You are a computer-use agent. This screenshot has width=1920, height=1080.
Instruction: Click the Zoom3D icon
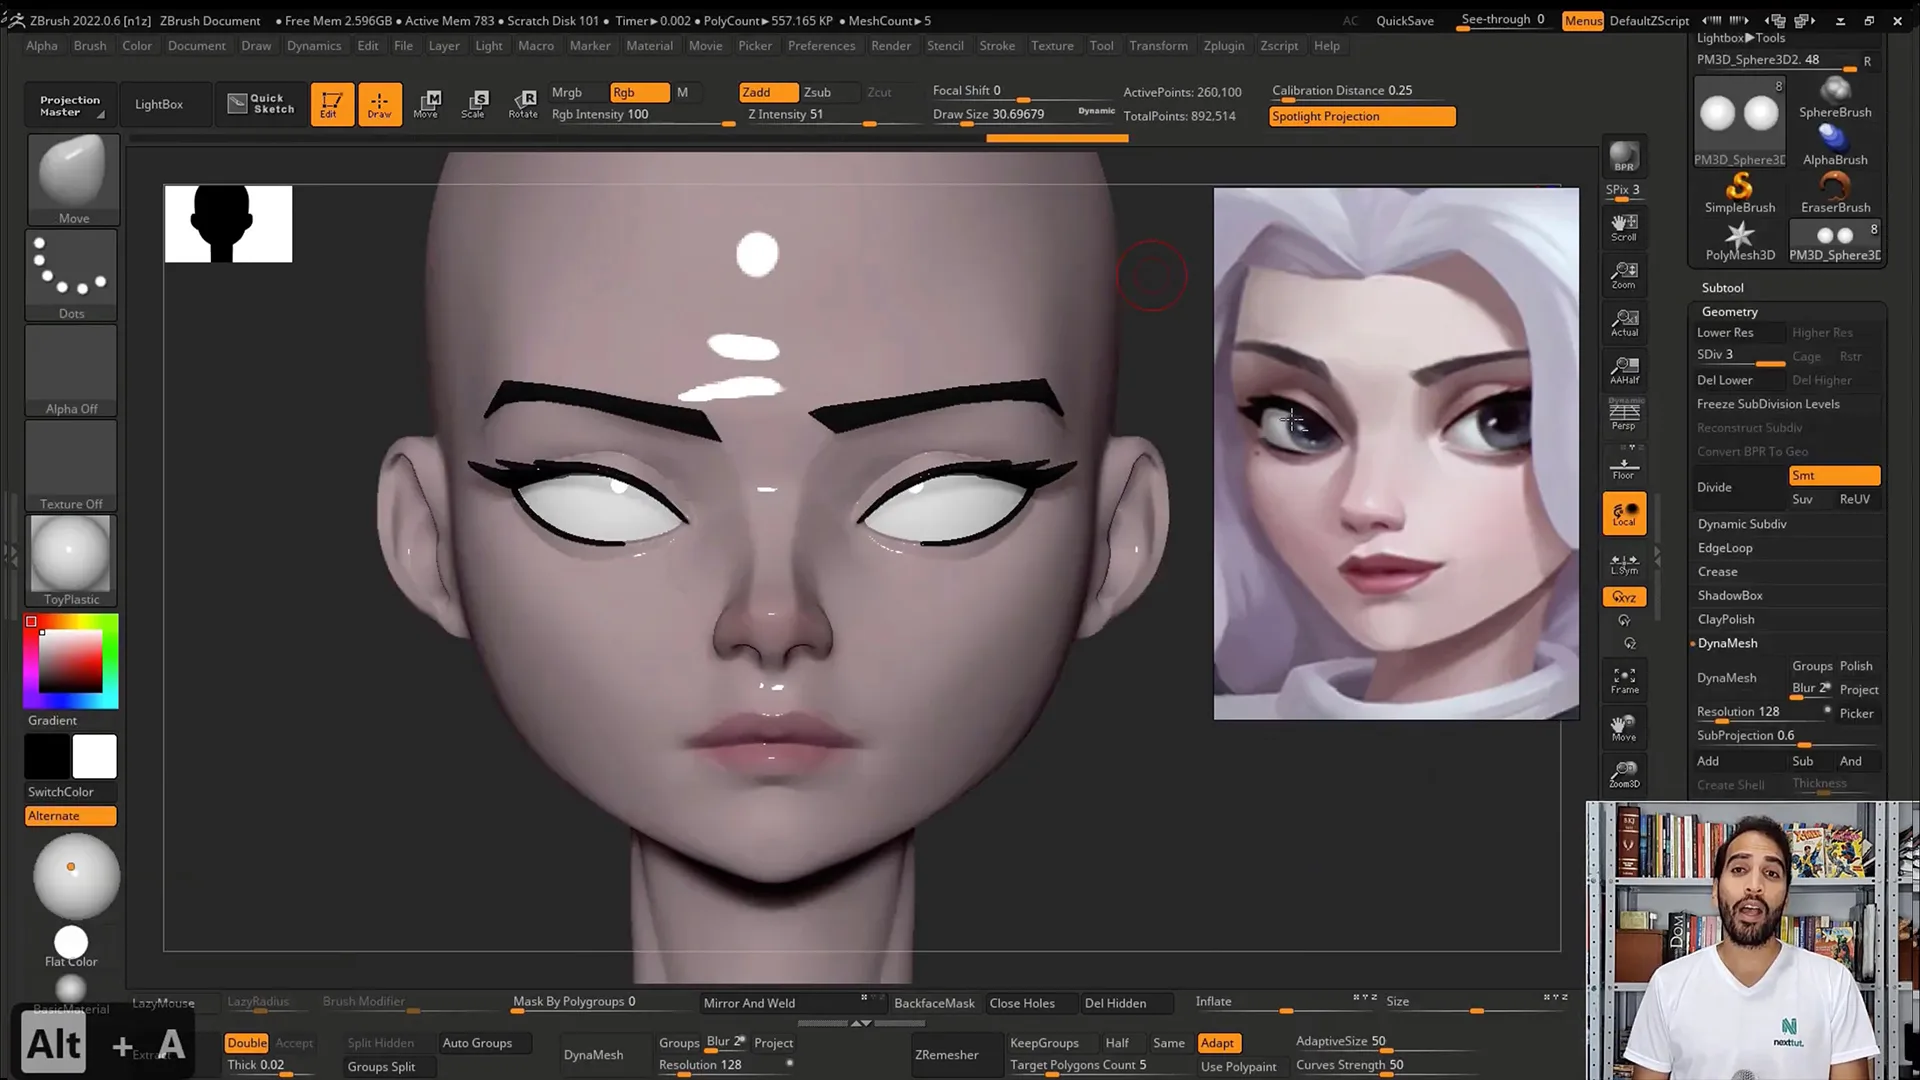[1624, 774]
